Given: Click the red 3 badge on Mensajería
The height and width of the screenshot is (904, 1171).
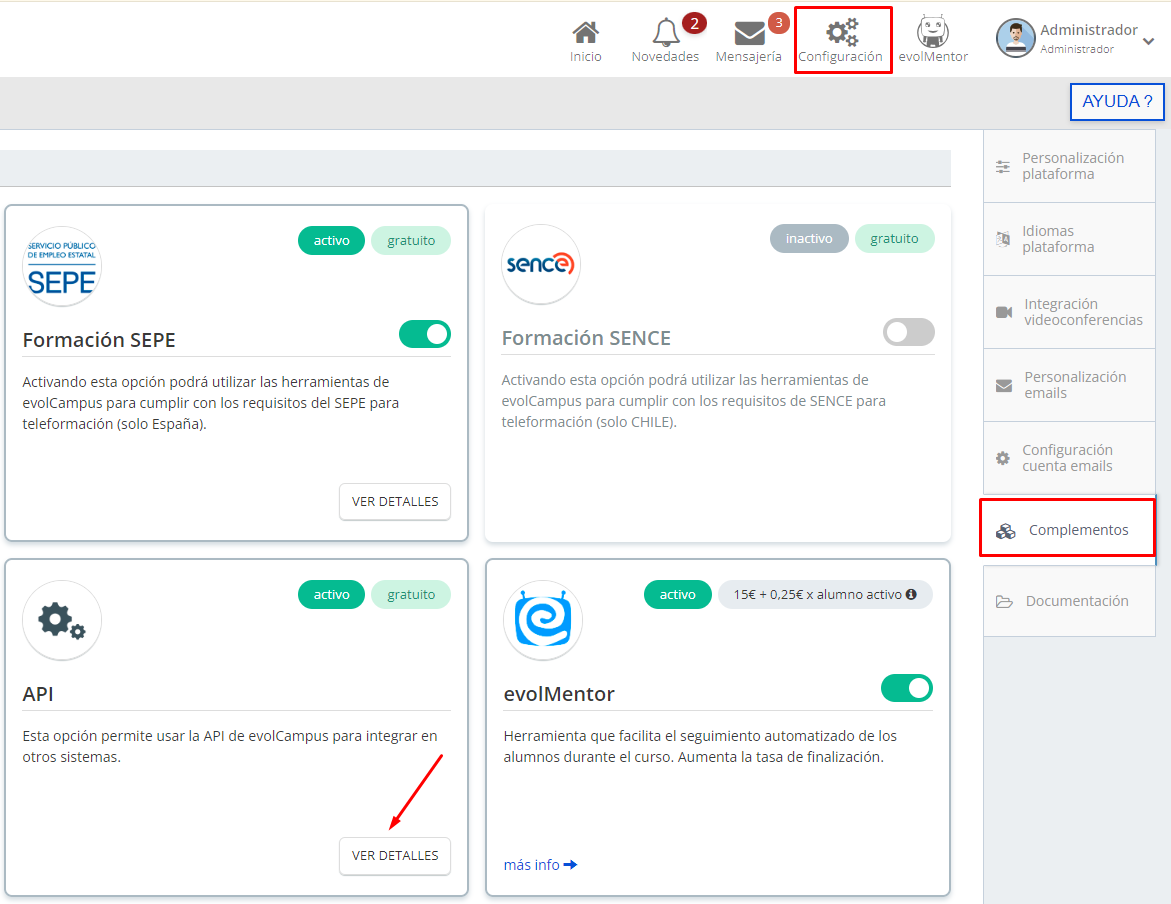Looking at the screenshot, I should (x=779, y=22).
